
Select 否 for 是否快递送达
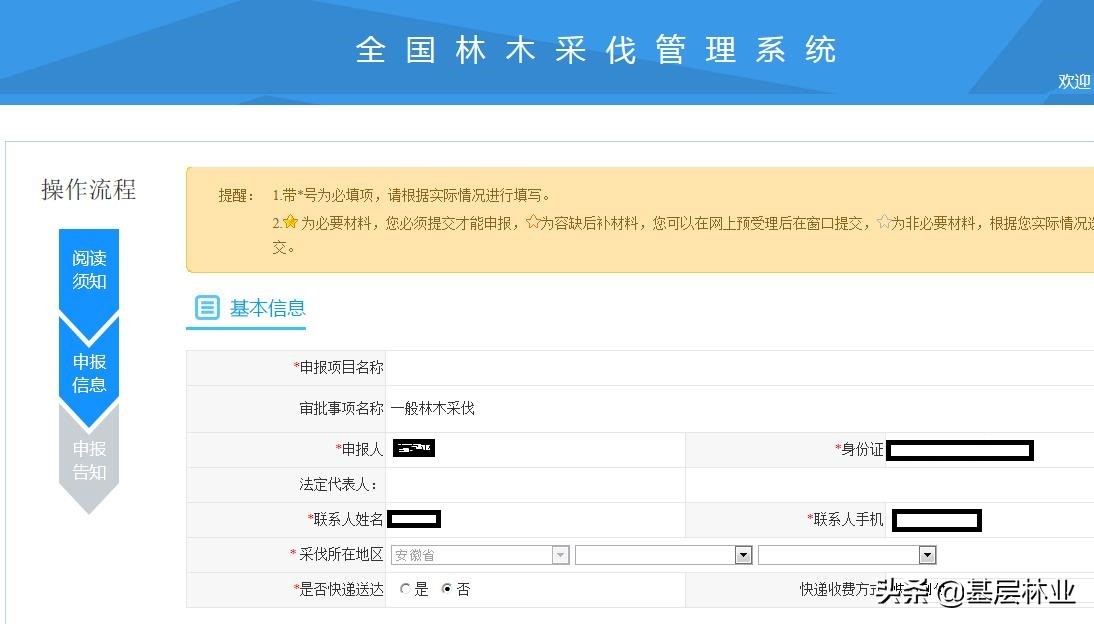448,589
